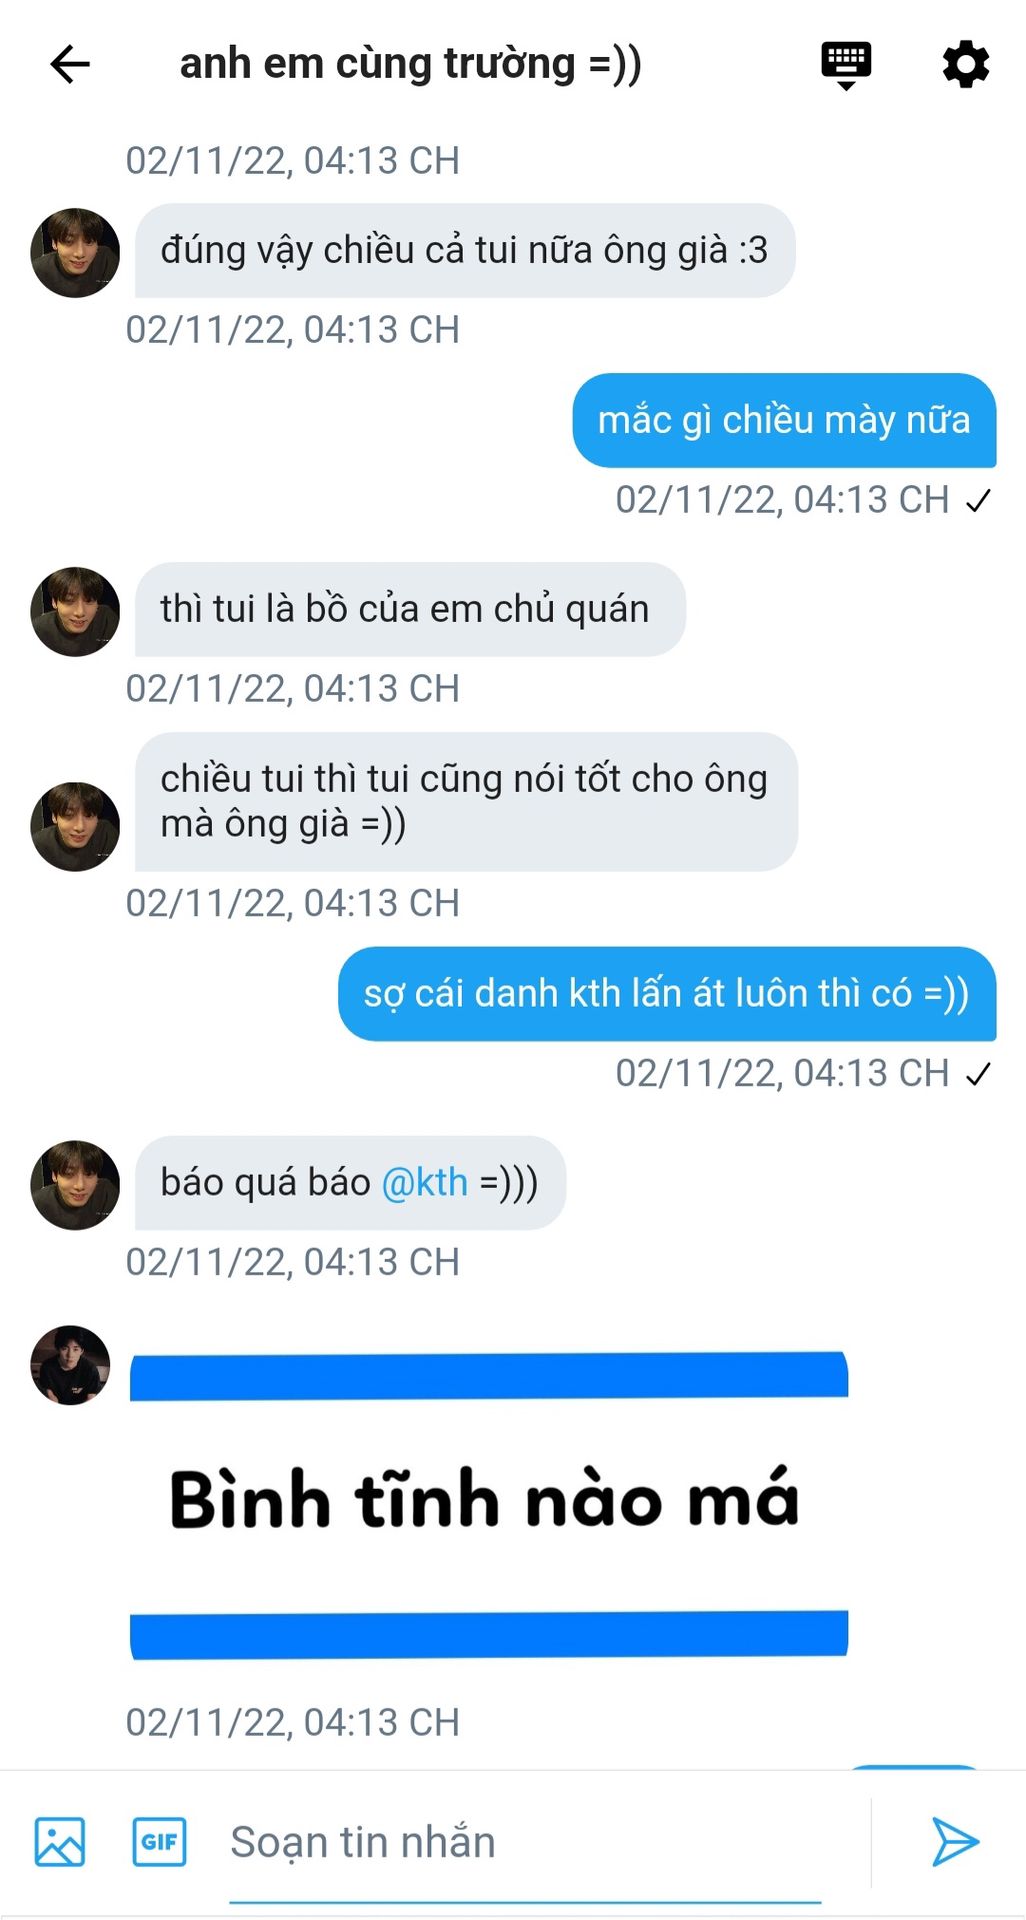Attach a photo with image icon
The width and height of the screenshot is (1026, 1920).
point(60,1841)
